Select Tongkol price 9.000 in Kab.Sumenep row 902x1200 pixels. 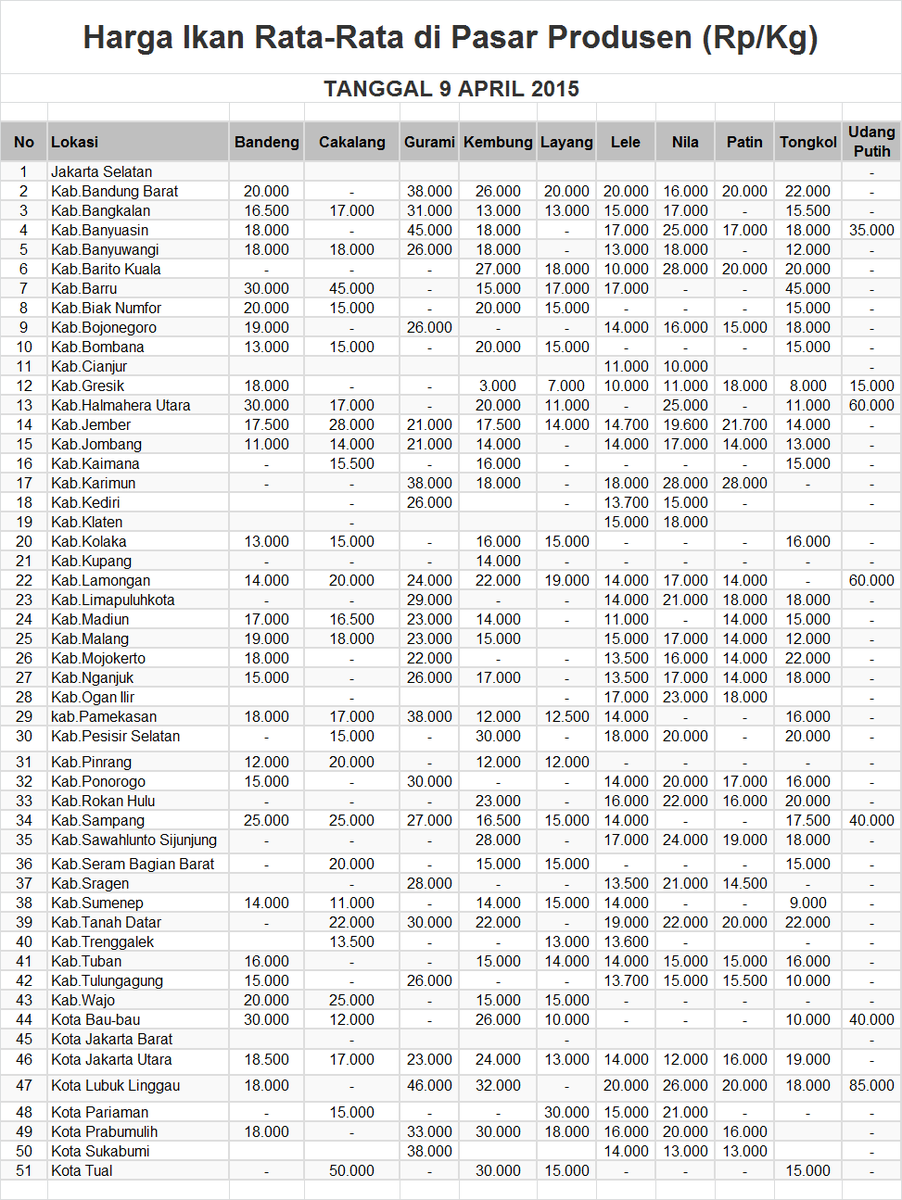pyautogui.click(x=808, y=903)
